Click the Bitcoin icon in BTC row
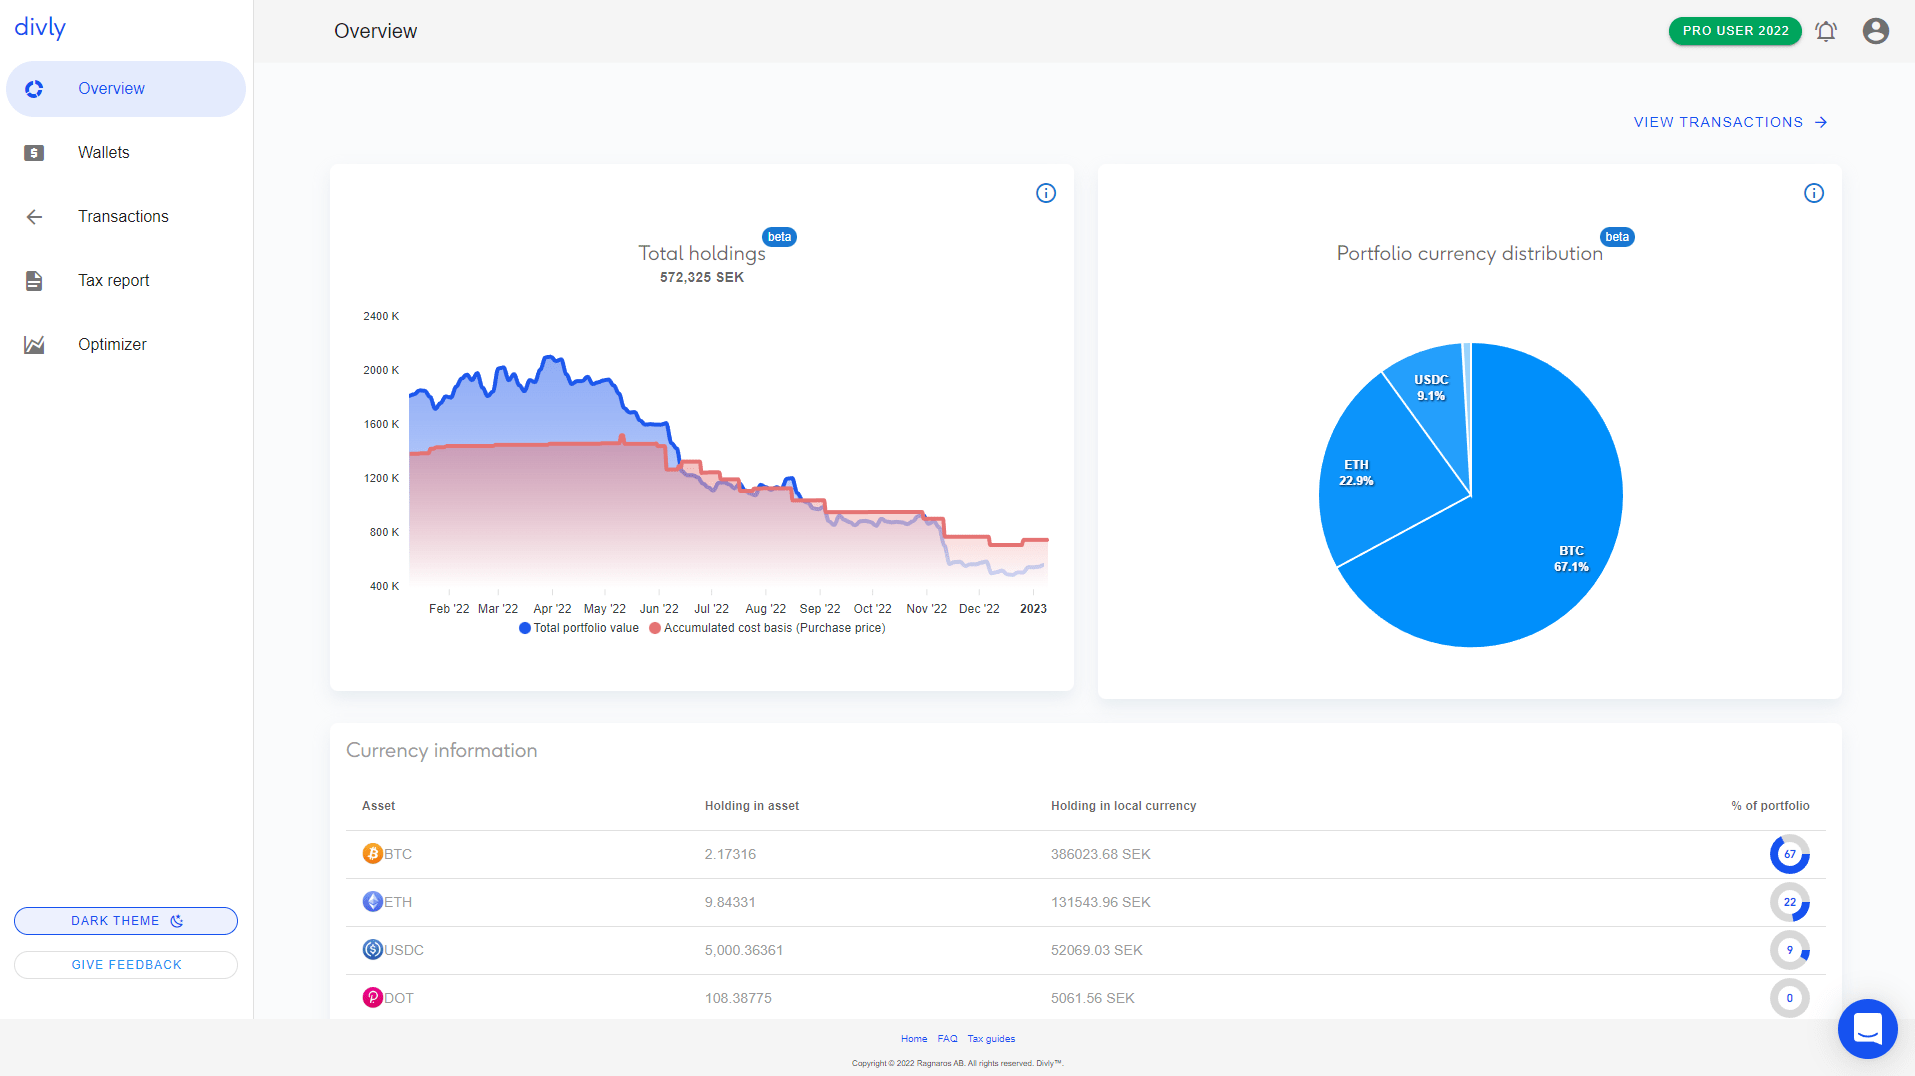This screenshot has height=1076, width=1915. (x=372, y=854)
